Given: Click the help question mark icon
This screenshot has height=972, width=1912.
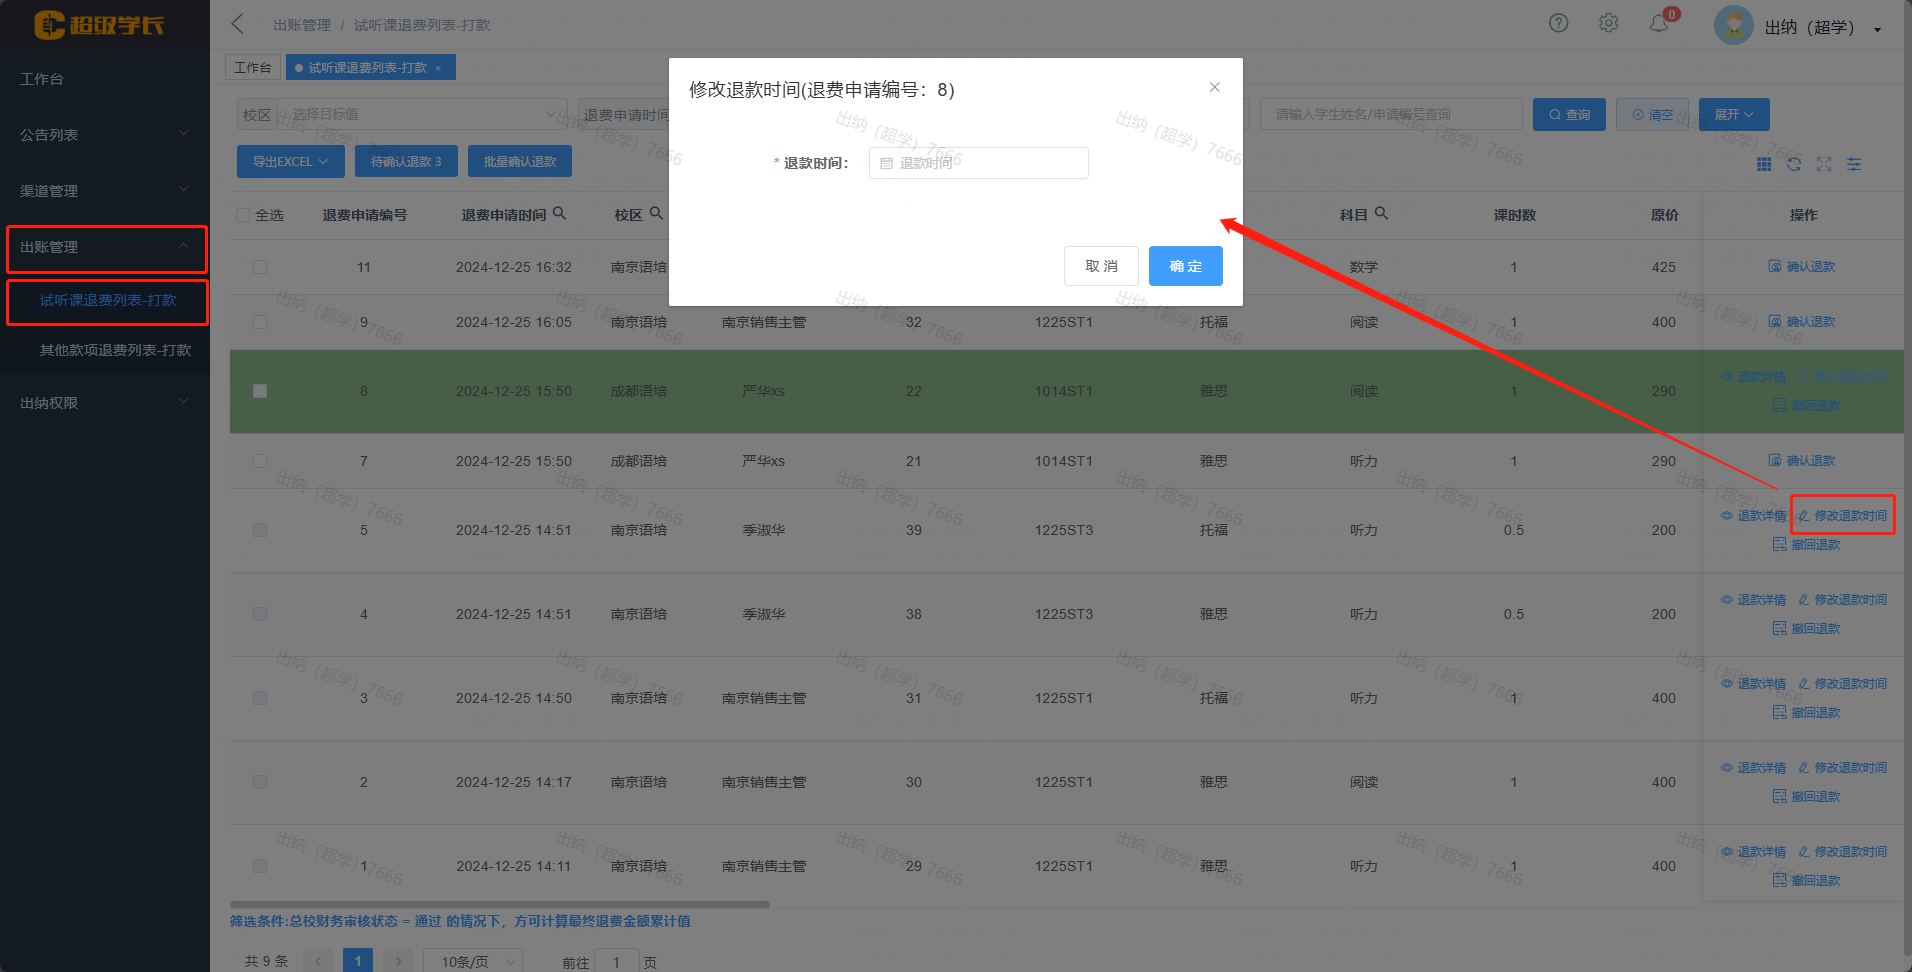Looking at the screenshot, I should tap(1558, 23).
